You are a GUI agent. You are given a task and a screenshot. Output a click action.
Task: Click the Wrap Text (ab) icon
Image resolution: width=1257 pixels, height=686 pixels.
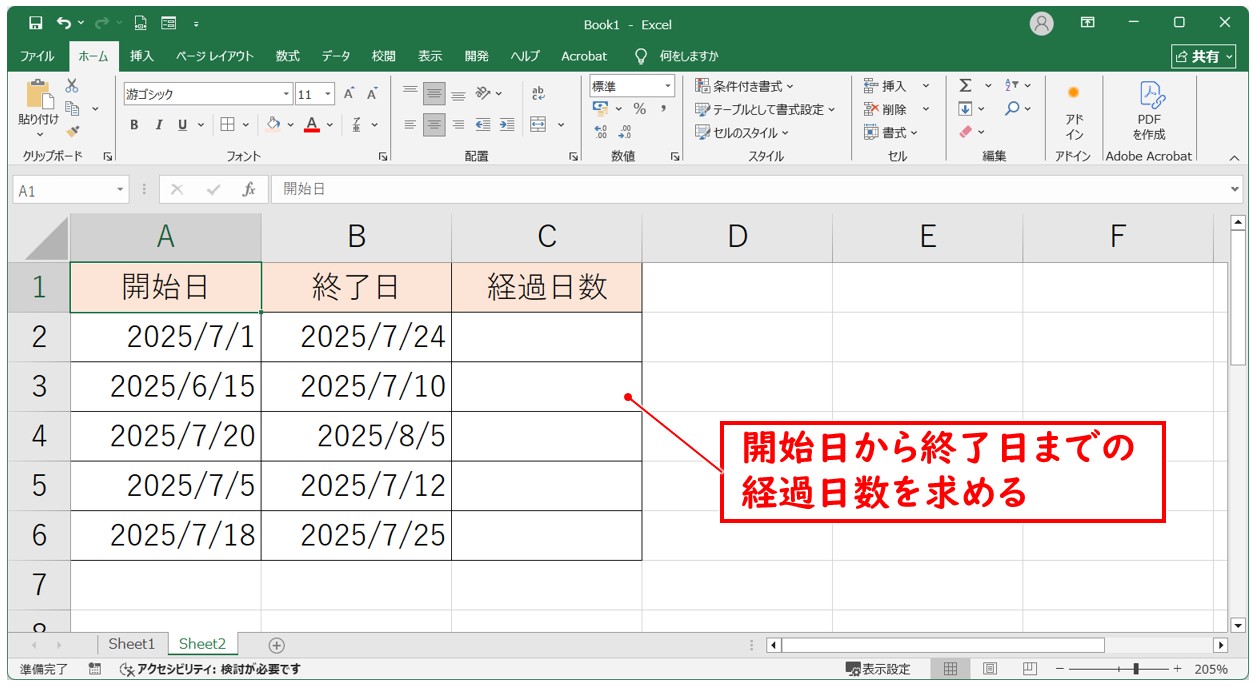(538, 93)
